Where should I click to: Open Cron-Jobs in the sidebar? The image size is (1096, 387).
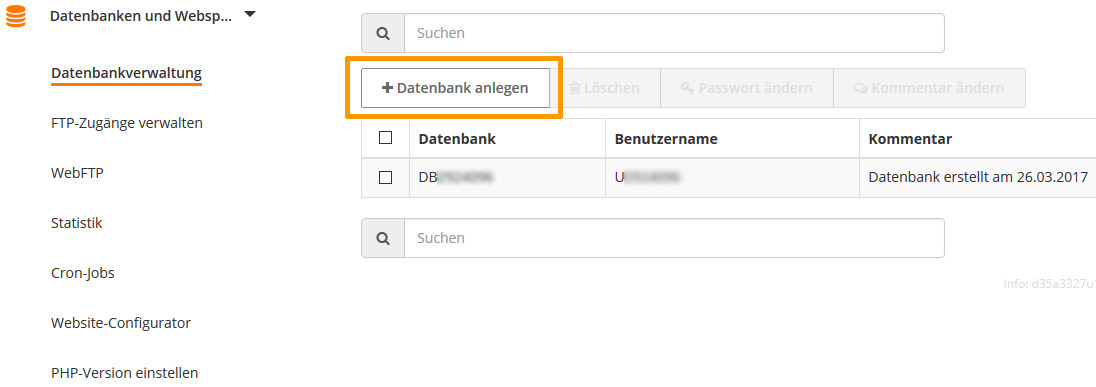pyautogui.click(x=82, y=273)
